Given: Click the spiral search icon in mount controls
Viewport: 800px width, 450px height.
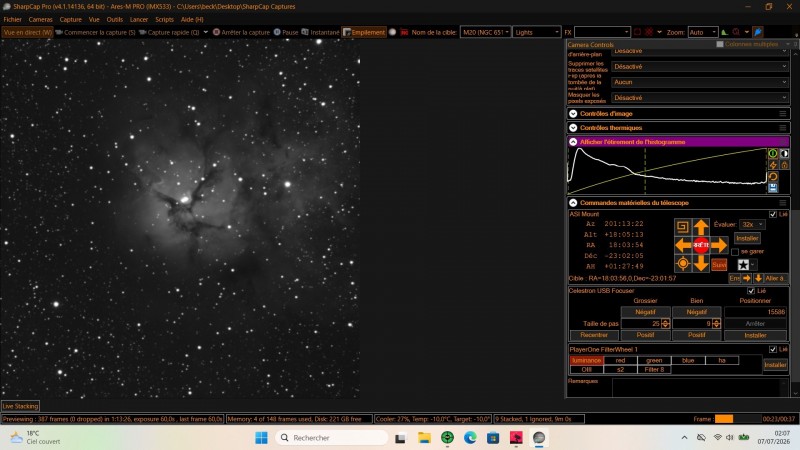Looking at the screenshot, I should (683, 227).
